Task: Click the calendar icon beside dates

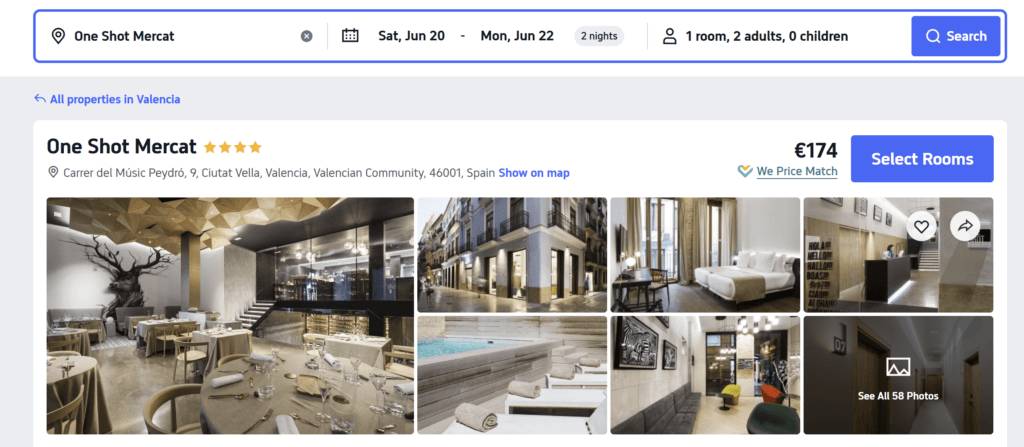Action: 350,36
